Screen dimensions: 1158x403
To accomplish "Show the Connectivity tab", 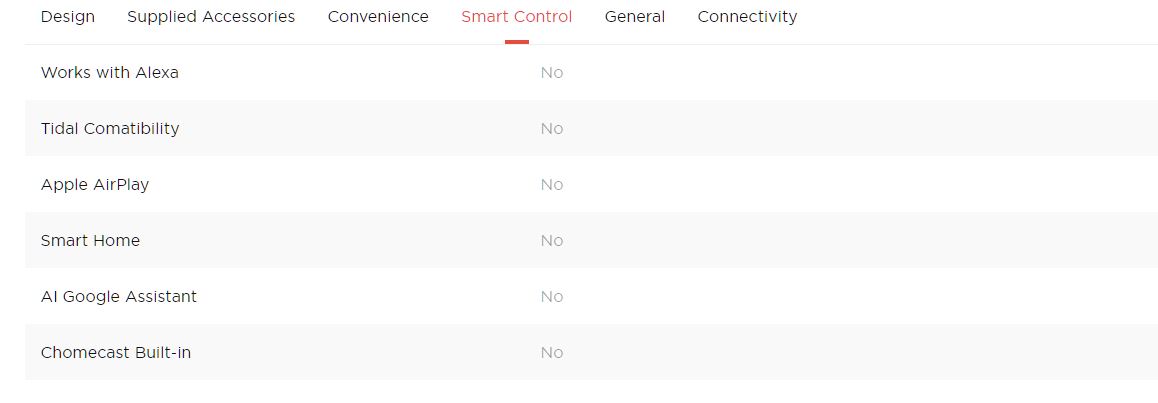I will [747, 17].
